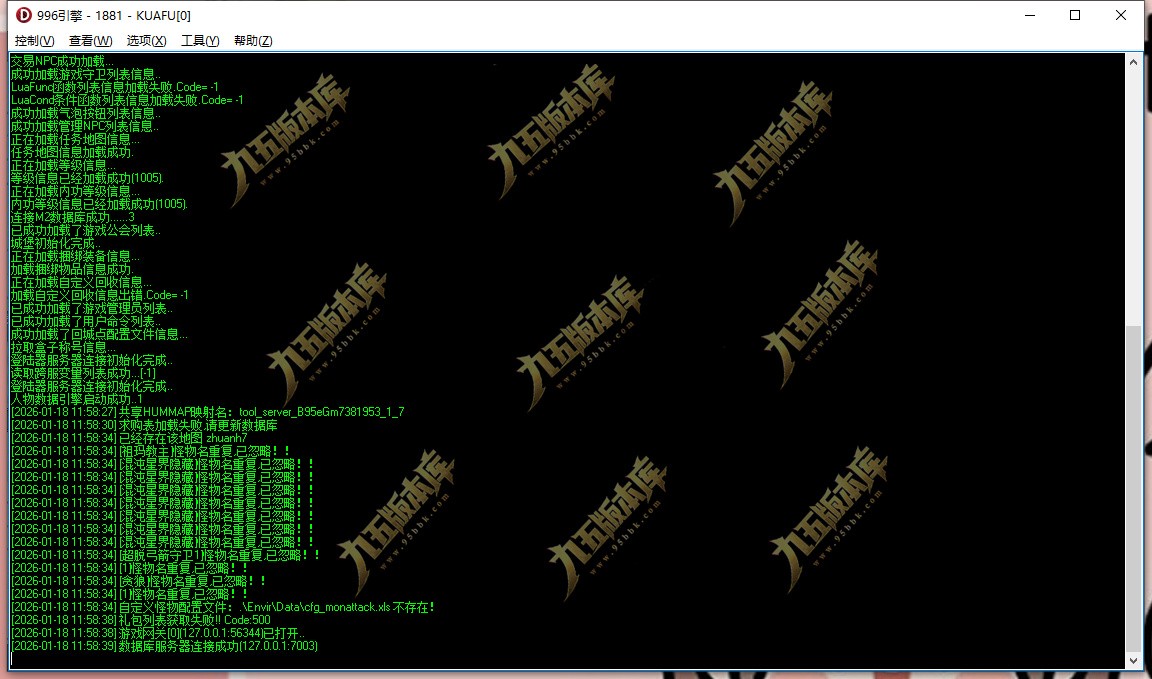The image size is (1152, 679).
Task: Click the line 任务地图信息加载成功
Action: (72, 152)
